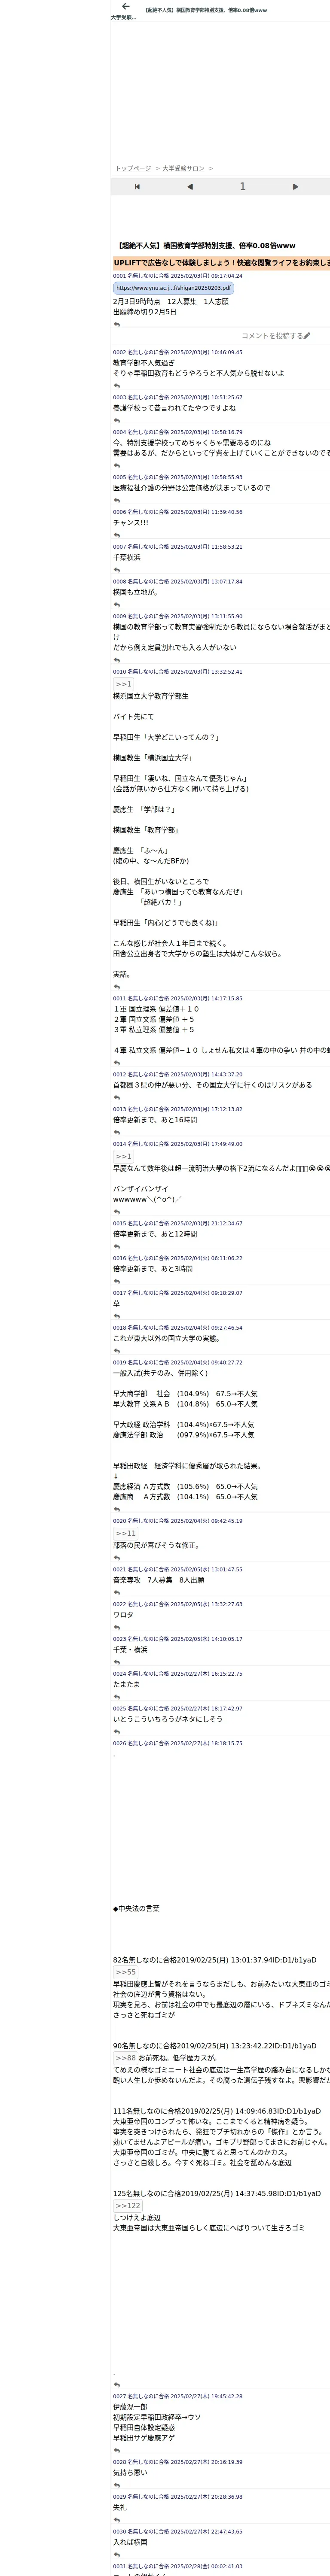Reply to post 0005 via arrow icon

(117, 500)
